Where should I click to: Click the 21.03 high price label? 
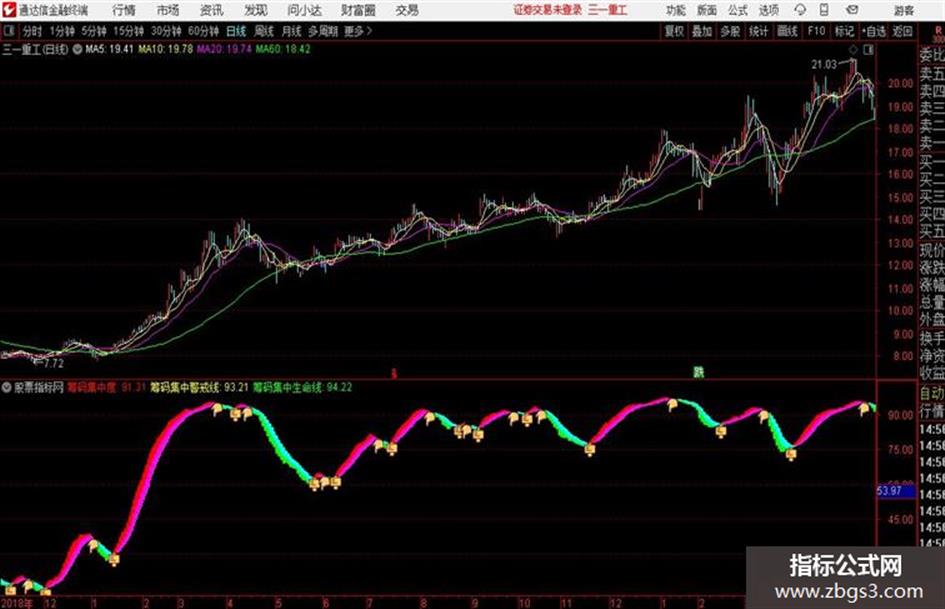pyautogui.click(x=824, y=65)
